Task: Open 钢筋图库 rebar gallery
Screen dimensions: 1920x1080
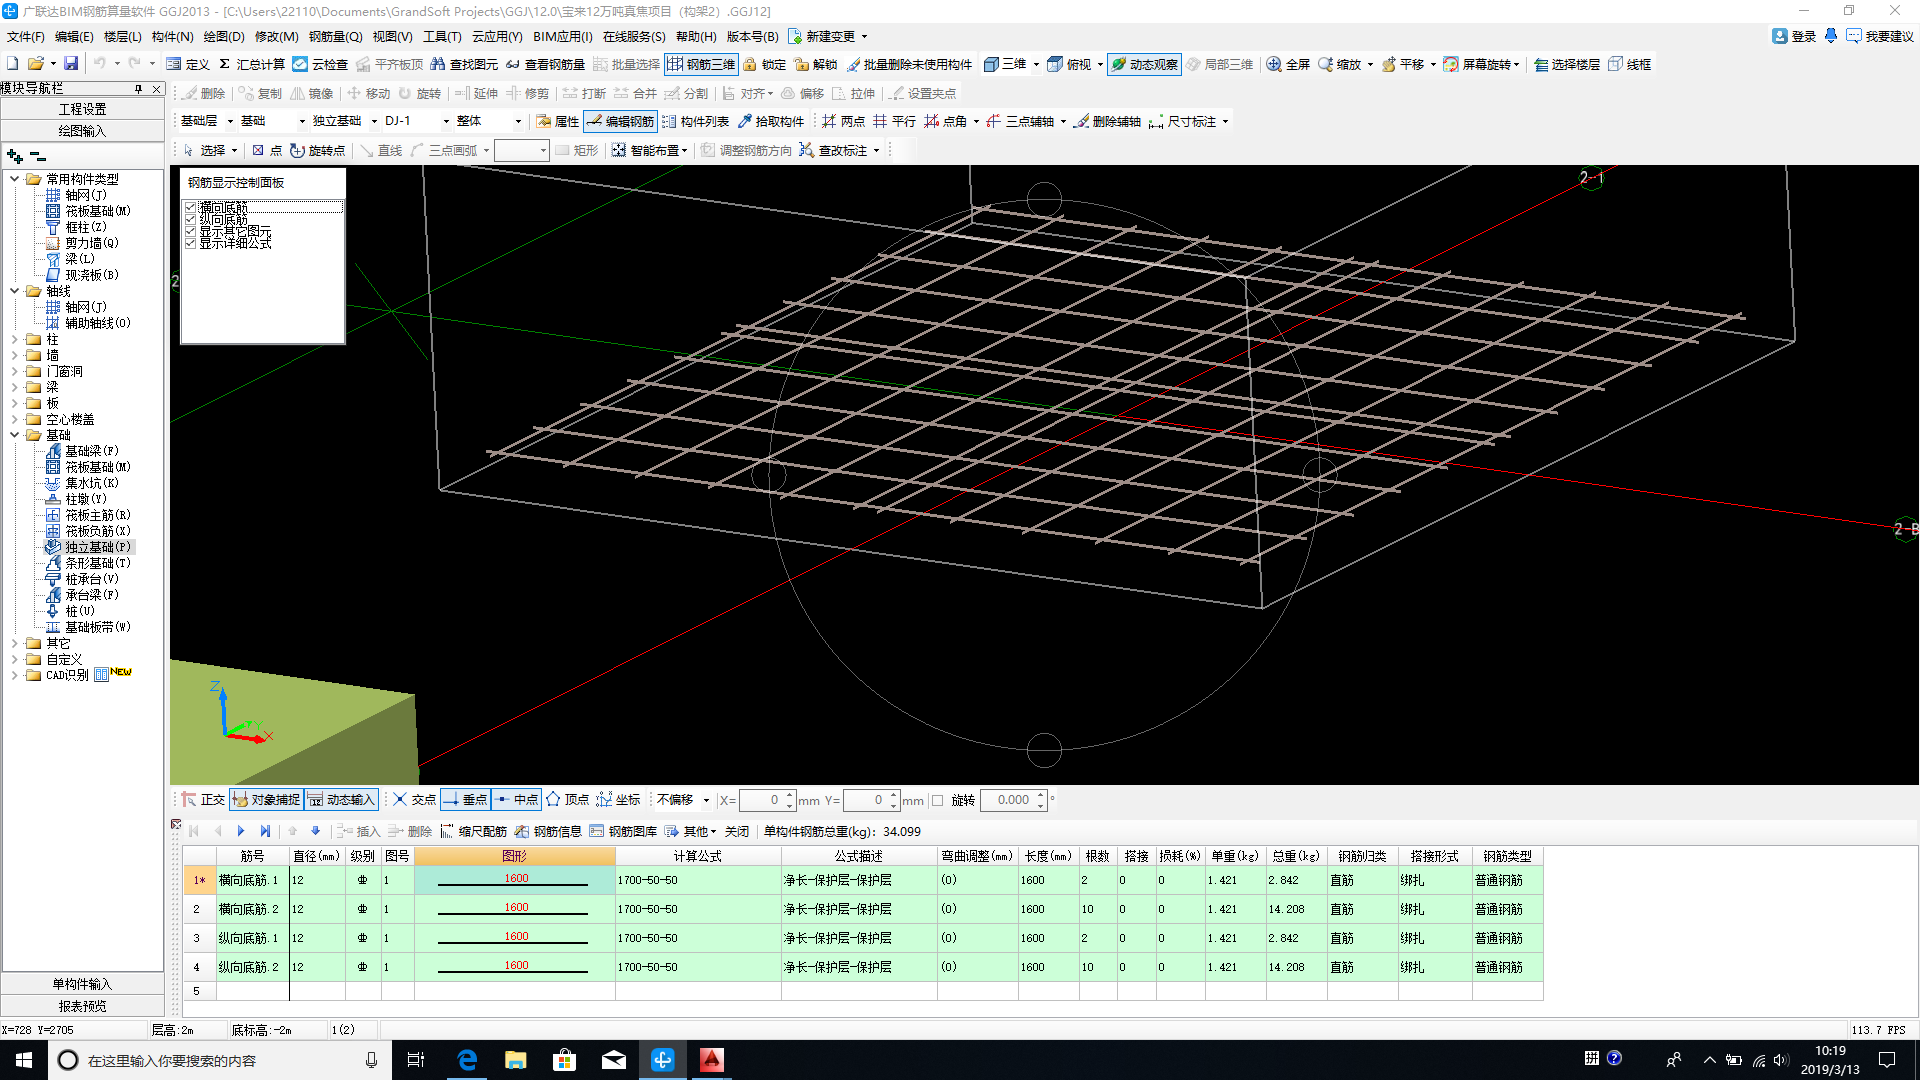Action: pos(624,831)
